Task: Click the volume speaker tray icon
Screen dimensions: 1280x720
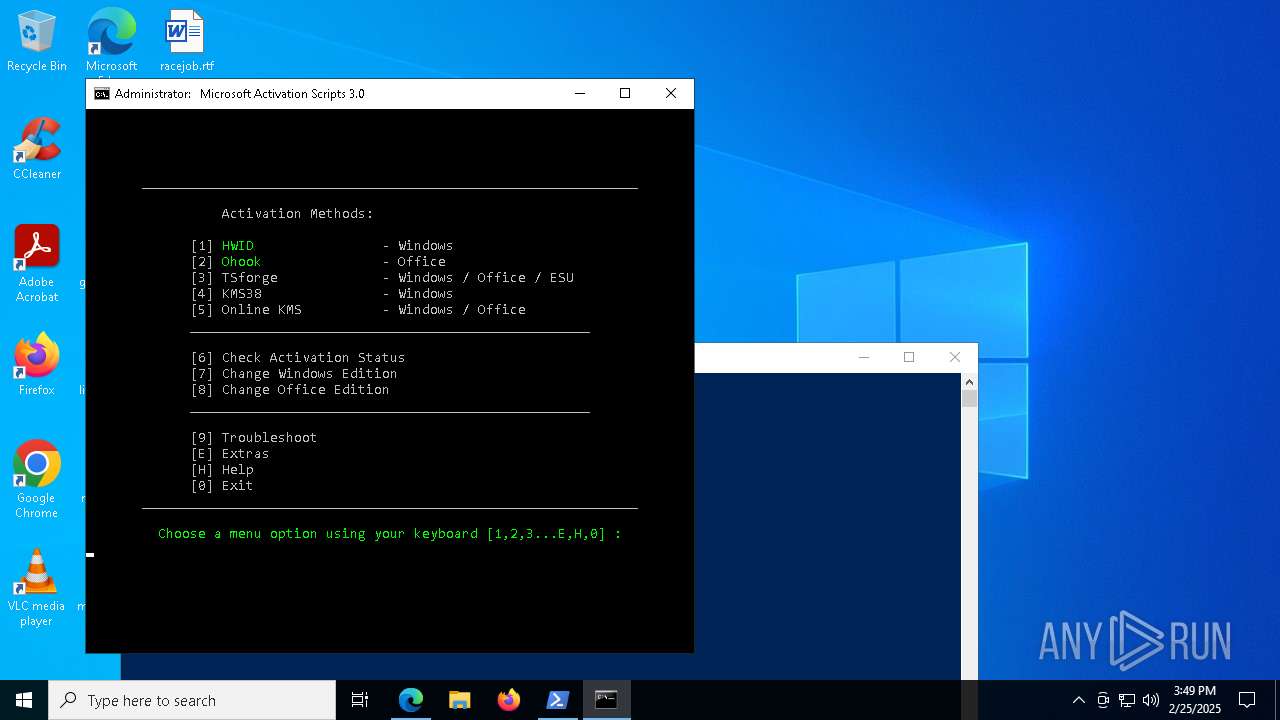Action: coord(1151,700)
